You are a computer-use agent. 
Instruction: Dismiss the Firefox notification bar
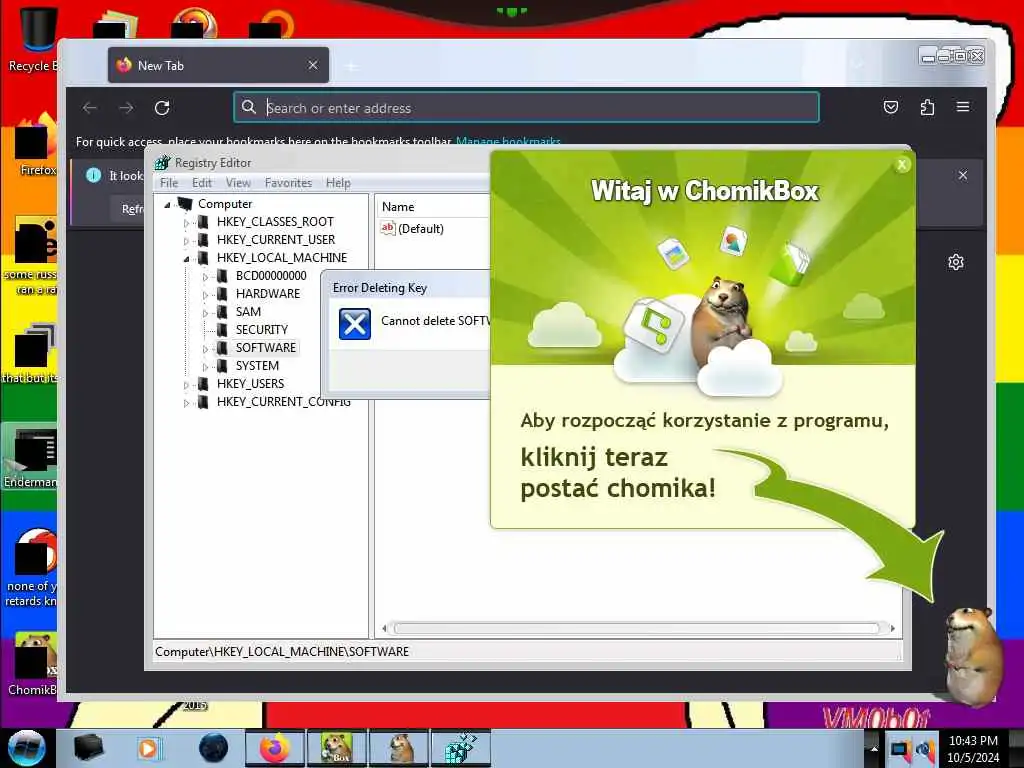pyautogui.click(x=963, y=175)
